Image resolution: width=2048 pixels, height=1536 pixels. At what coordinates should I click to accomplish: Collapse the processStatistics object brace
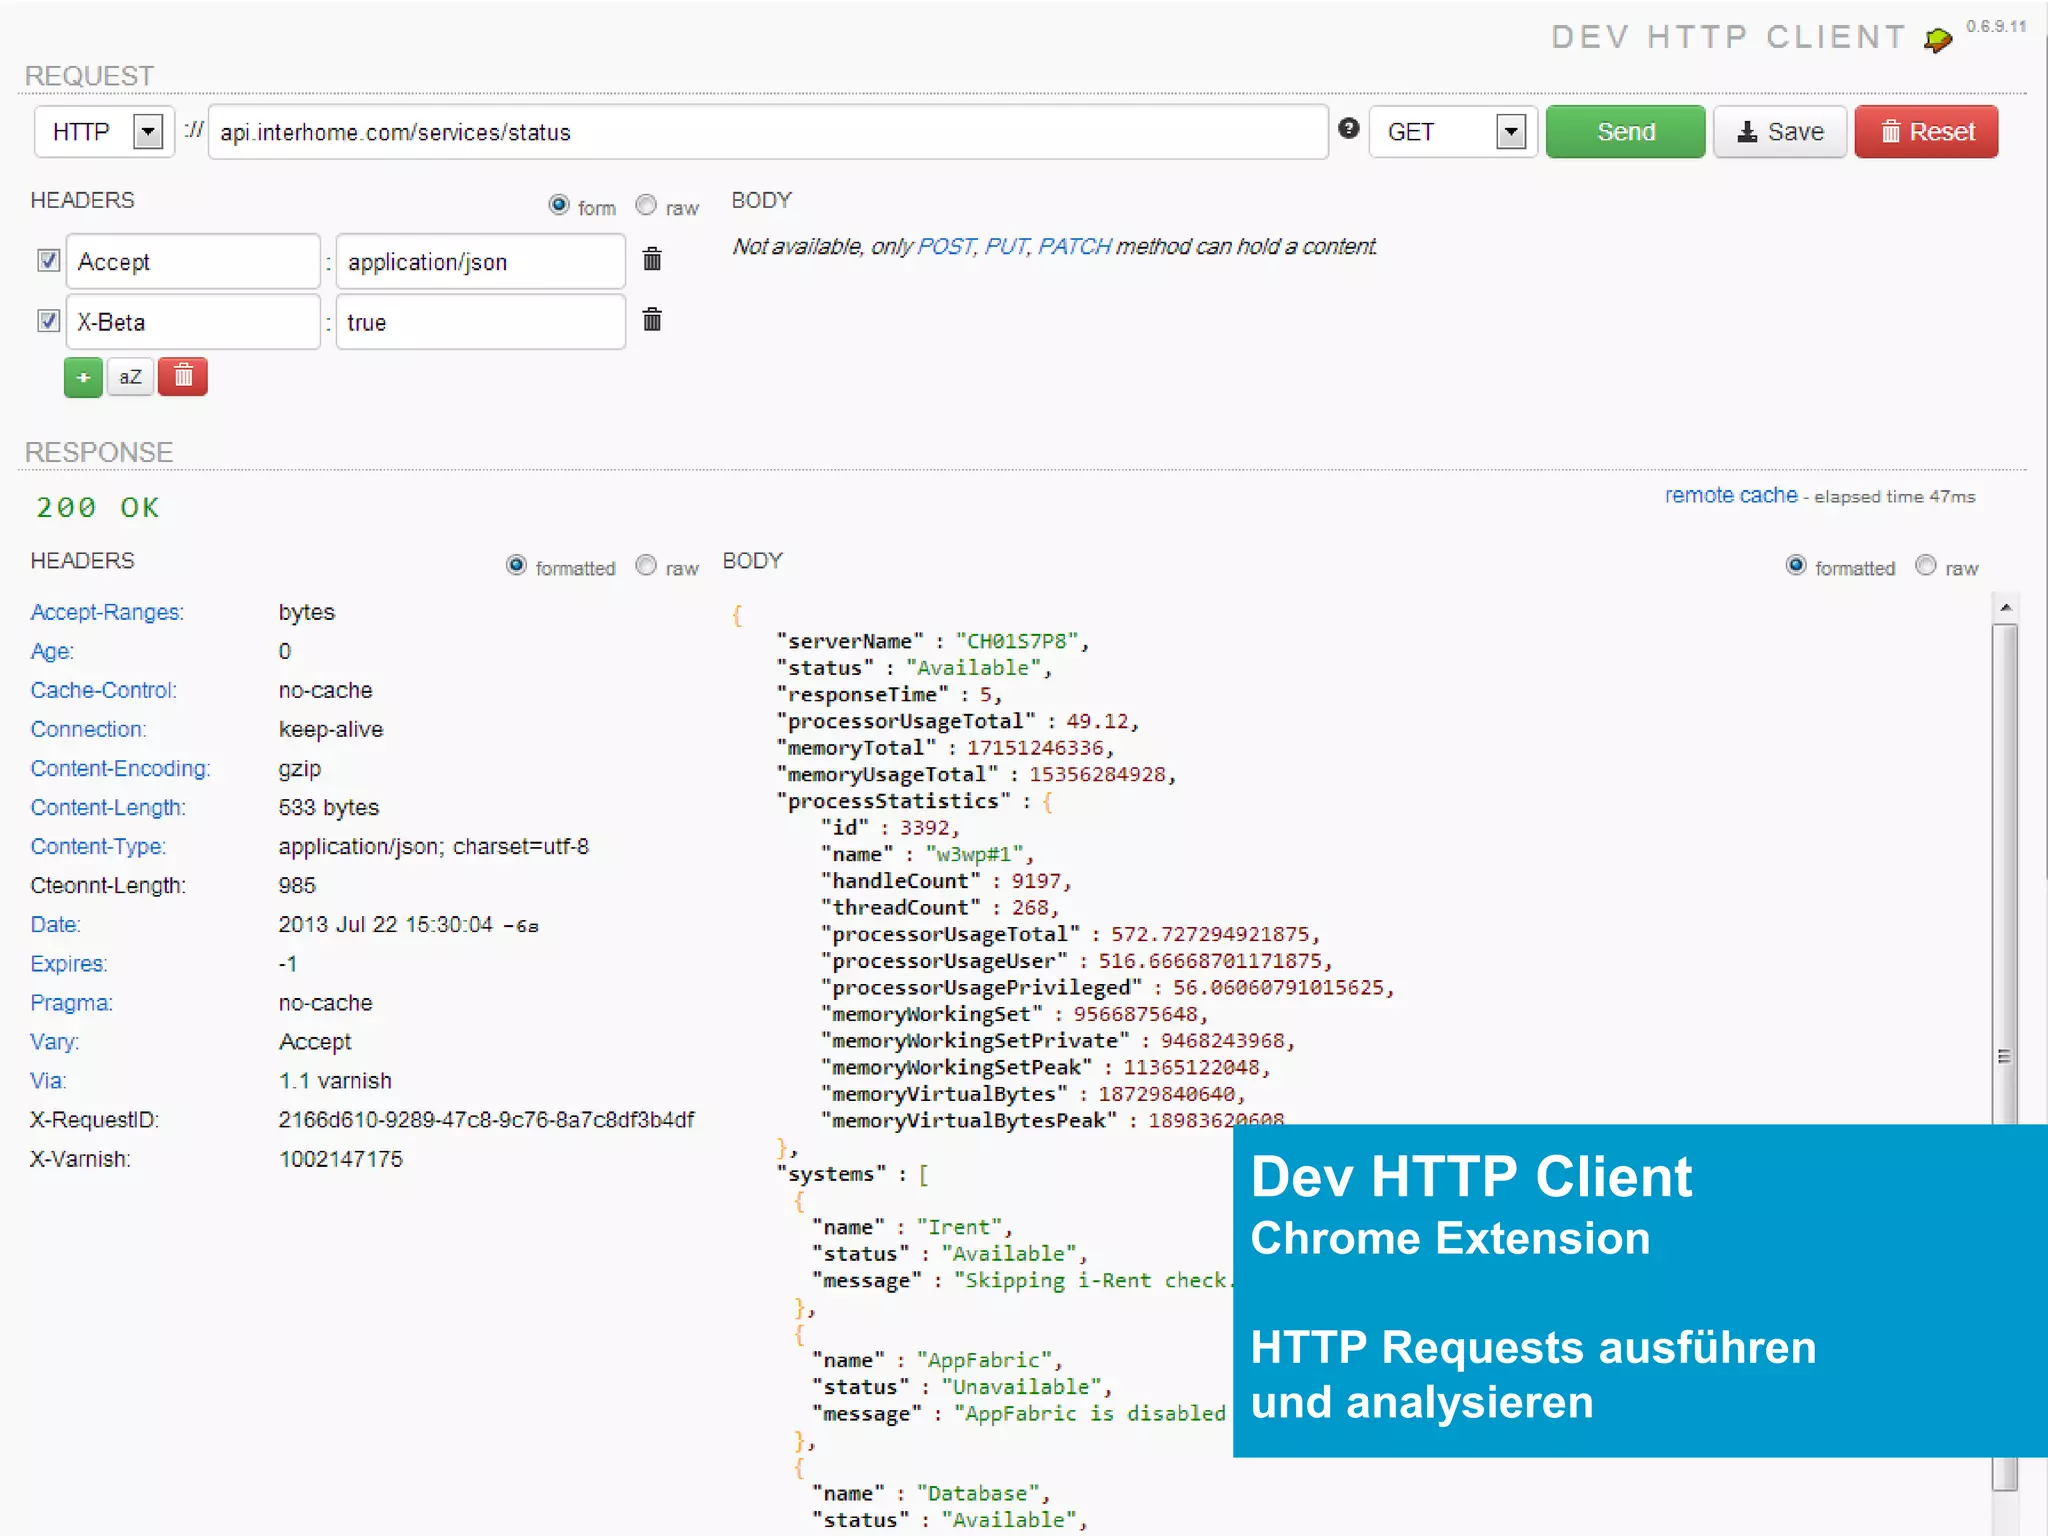coord(1047,801)
